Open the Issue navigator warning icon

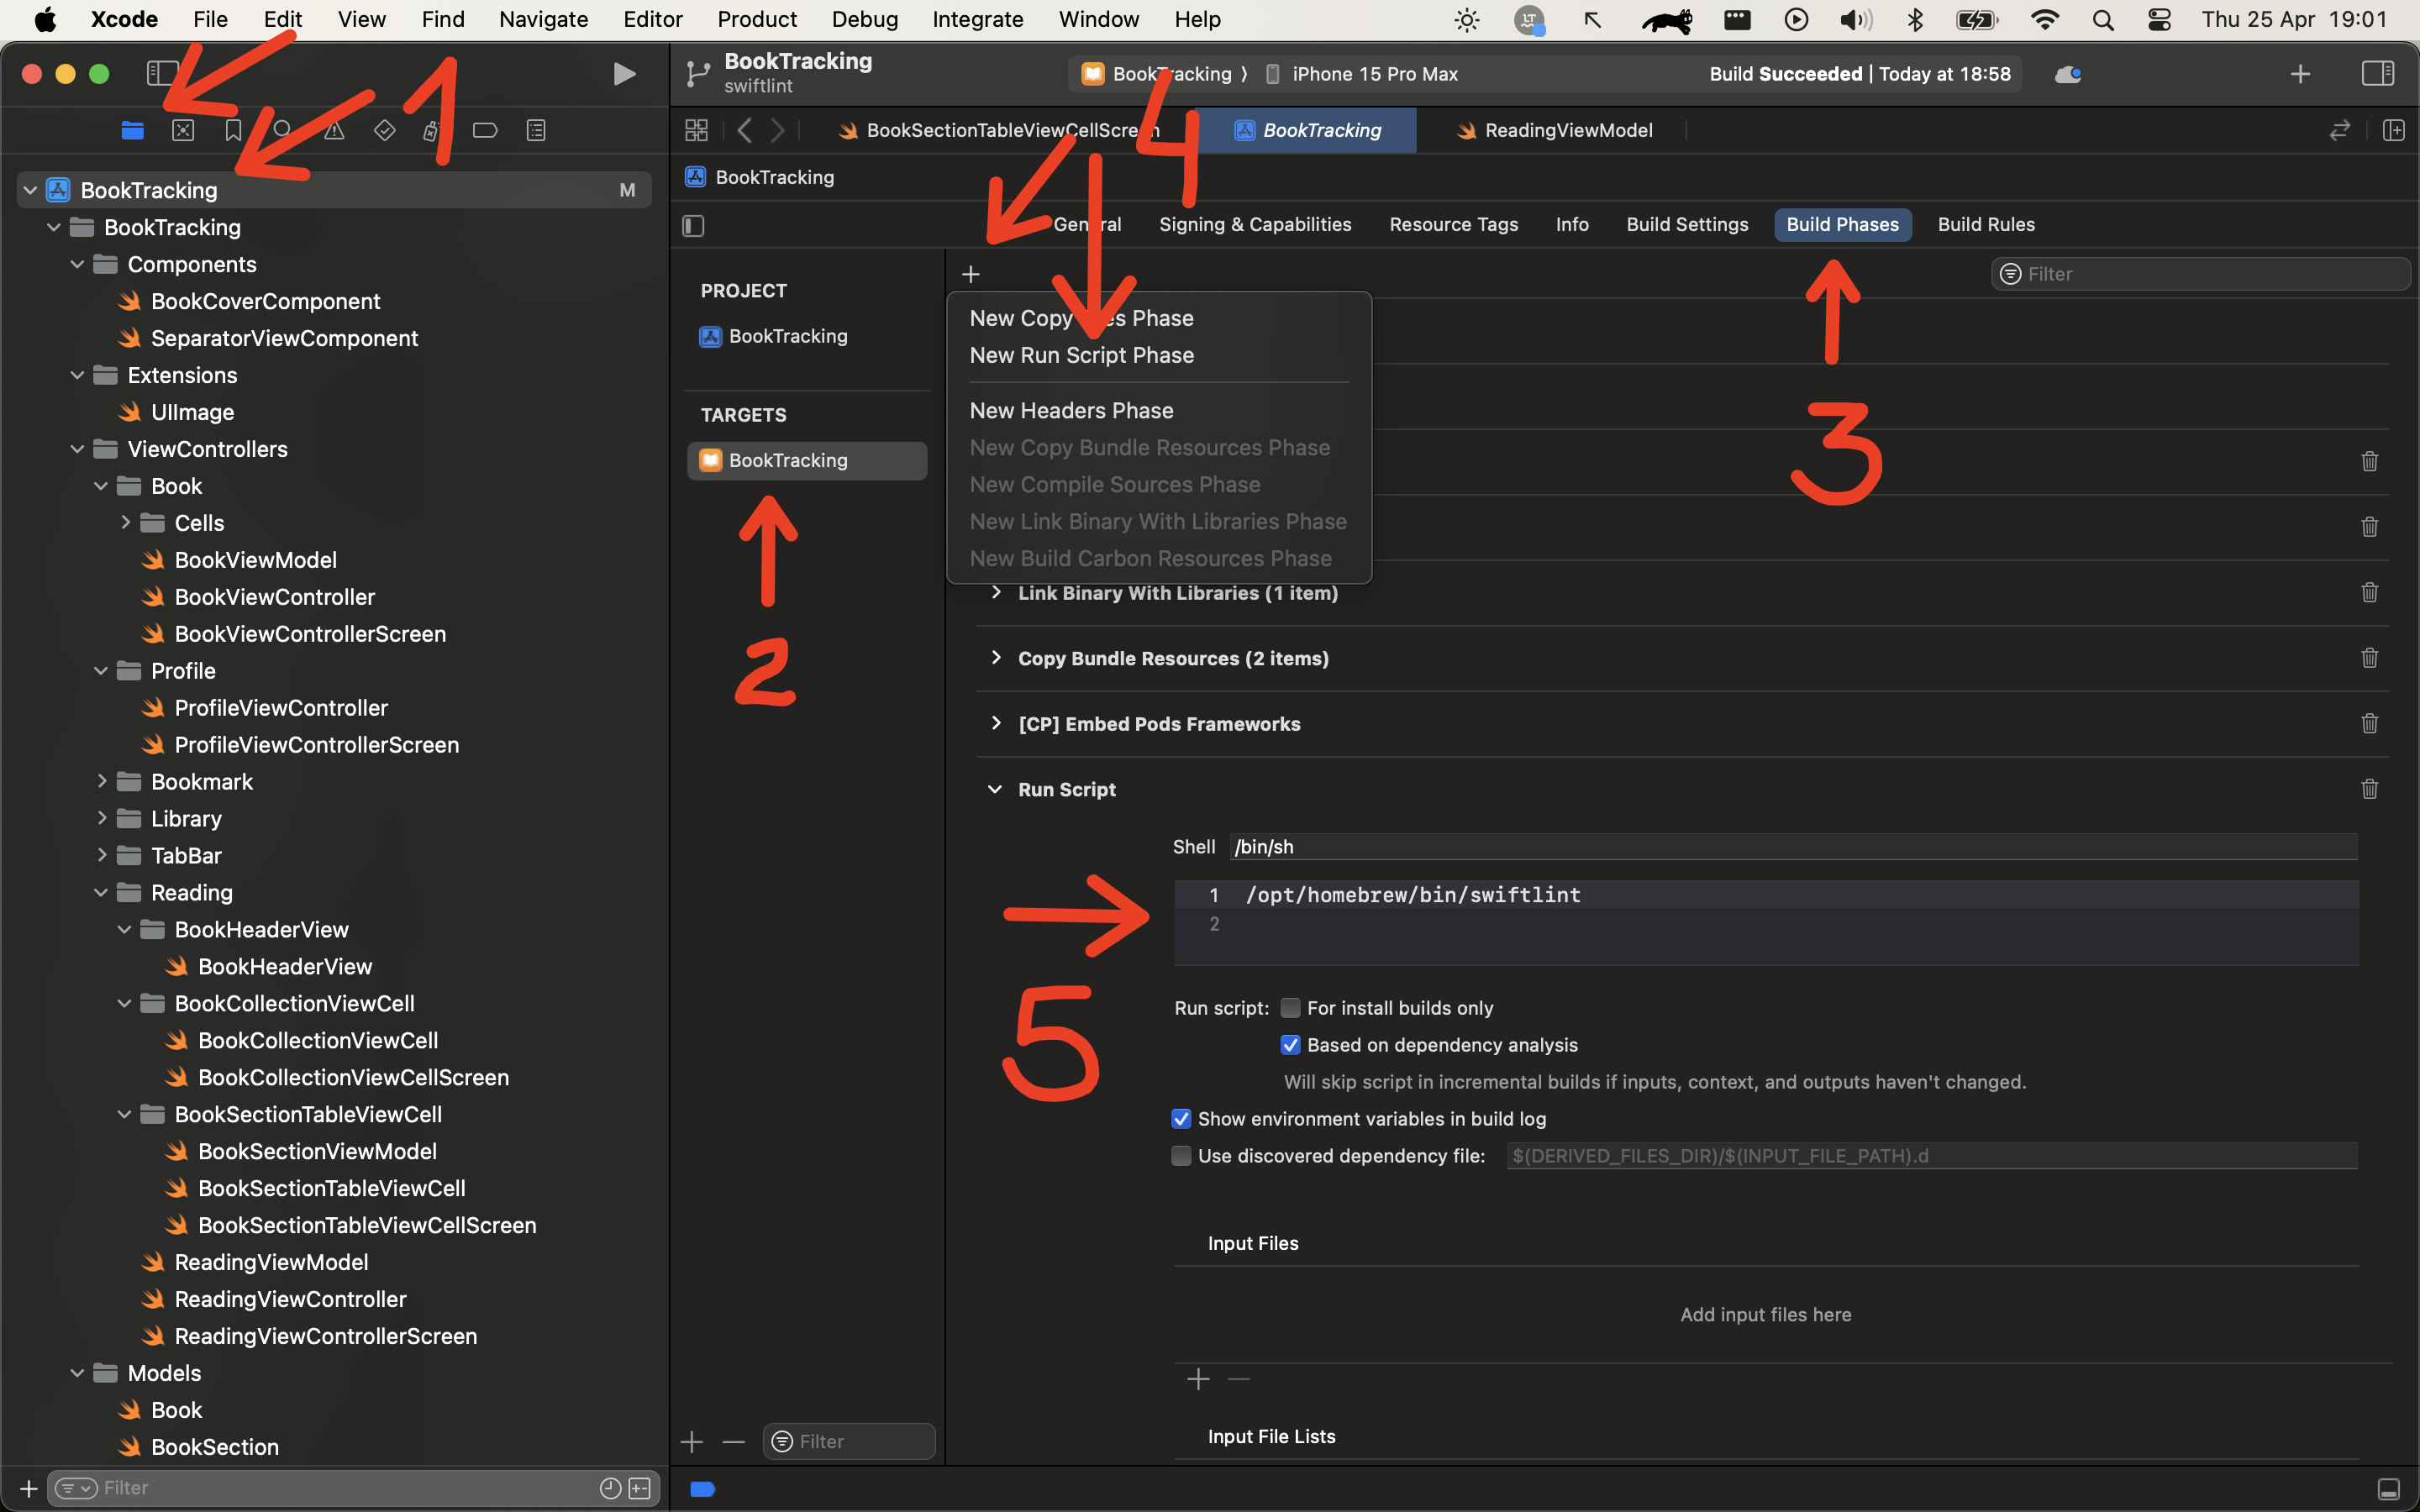point(334,131)
